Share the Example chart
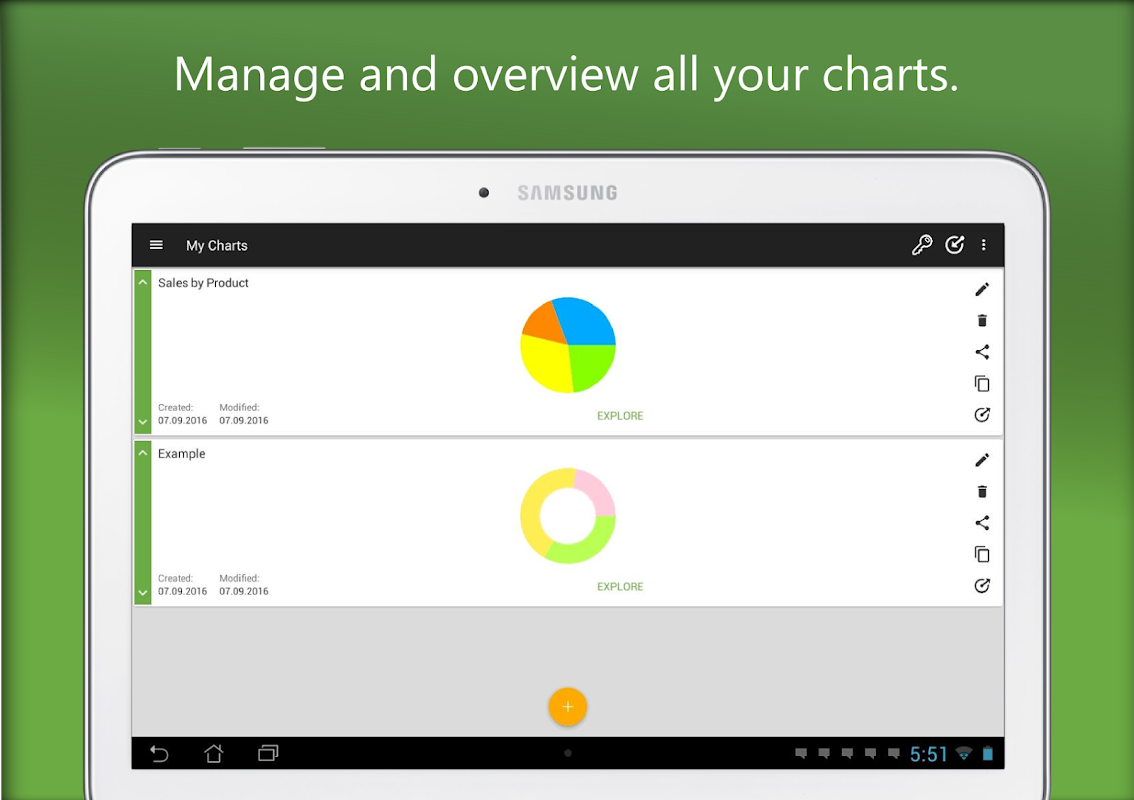Image resolution: width=1134 pixels, height=800 pixels. pos(982,523)
